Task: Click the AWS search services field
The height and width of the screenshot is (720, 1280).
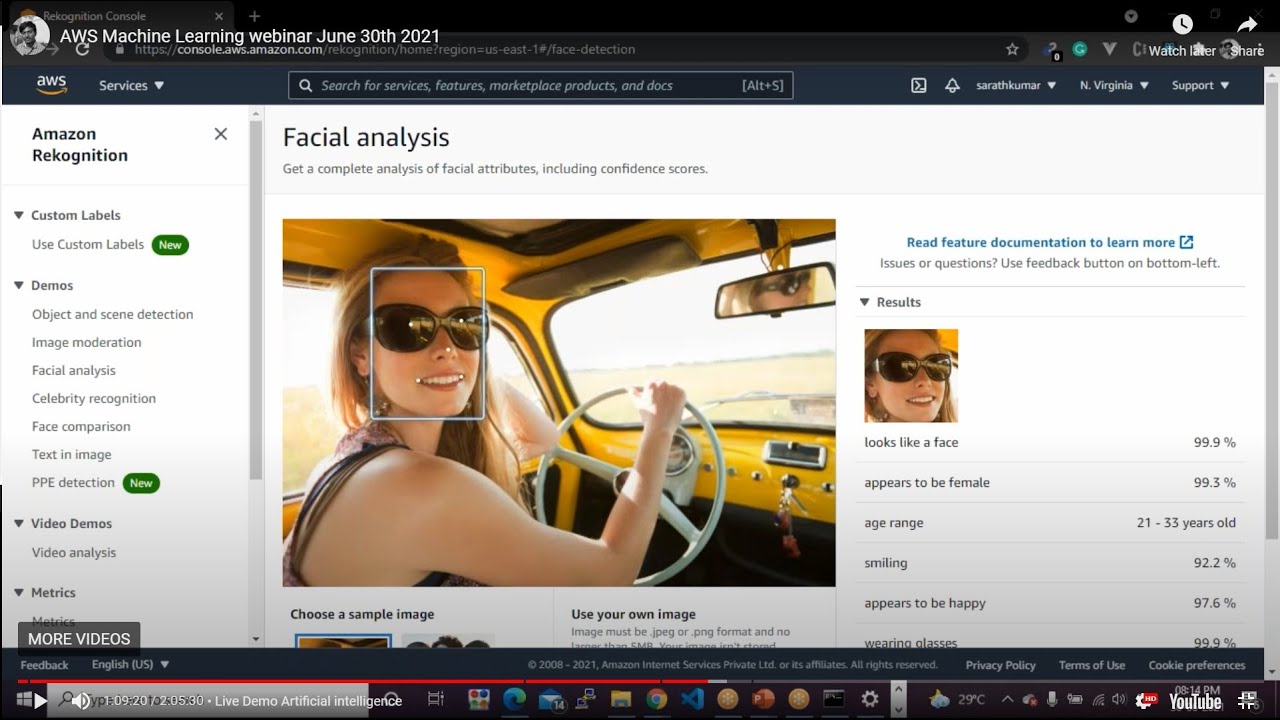Action: pyautogui.click(x=541, y=86)
